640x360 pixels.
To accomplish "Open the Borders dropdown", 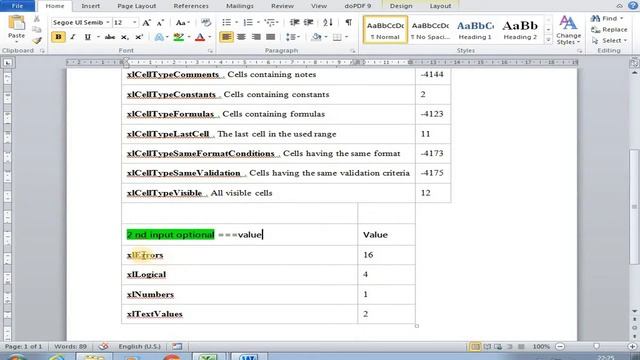I will [x=346, y=37].
